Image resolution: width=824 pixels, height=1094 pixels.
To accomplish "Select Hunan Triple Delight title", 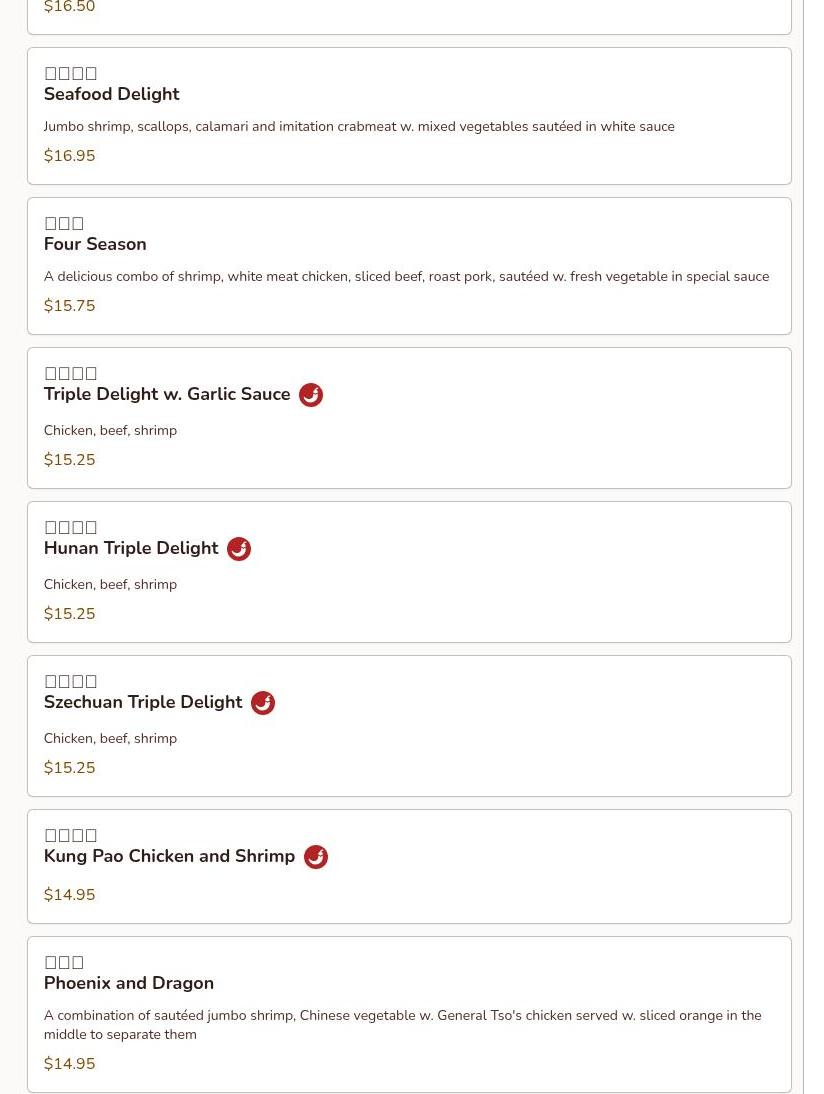I will 131,548.
